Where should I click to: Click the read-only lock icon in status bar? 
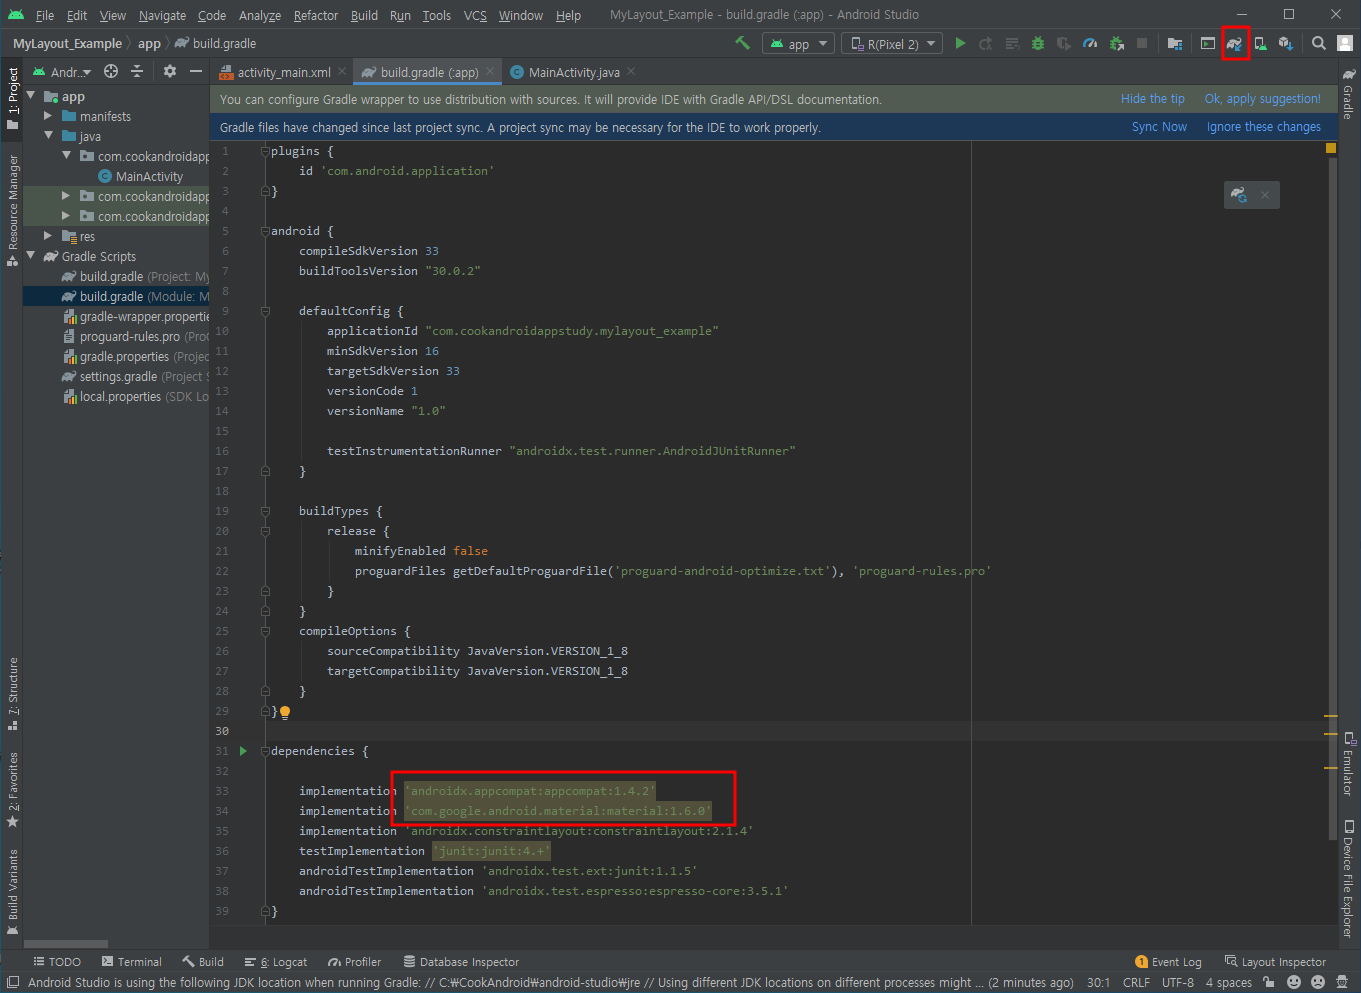(x=1269, y=982)
